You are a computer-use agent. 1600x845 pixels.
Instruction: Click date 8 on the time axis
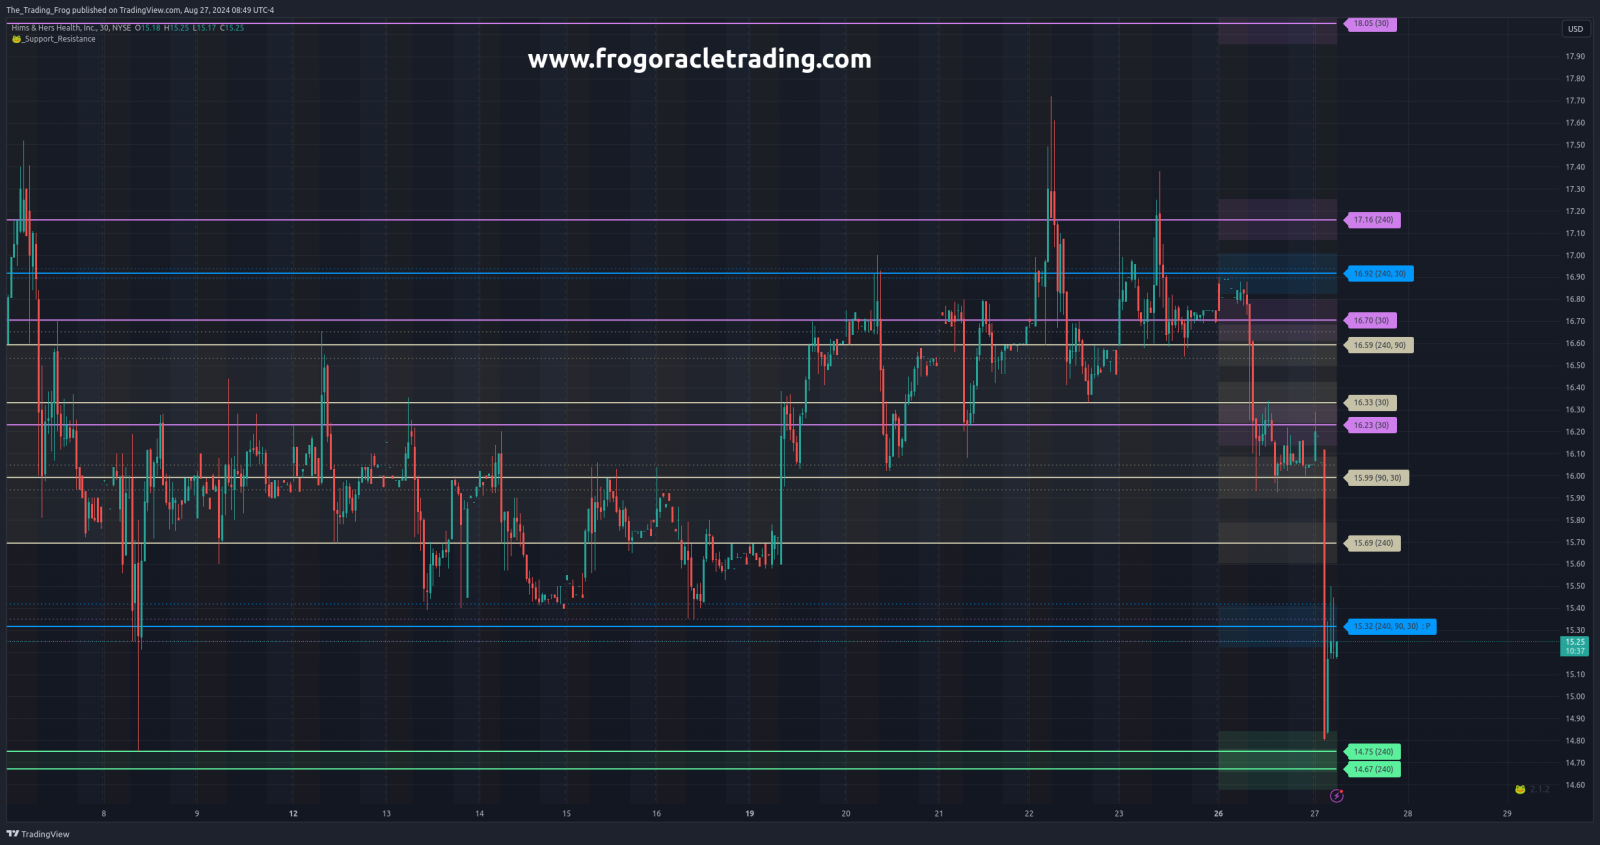click(104, 814)
